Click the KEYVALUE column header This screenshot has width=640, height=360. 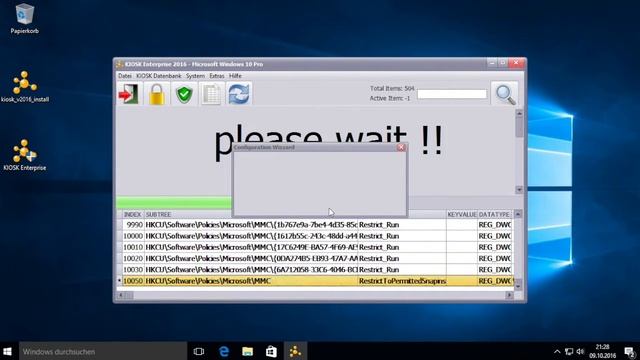462,214
